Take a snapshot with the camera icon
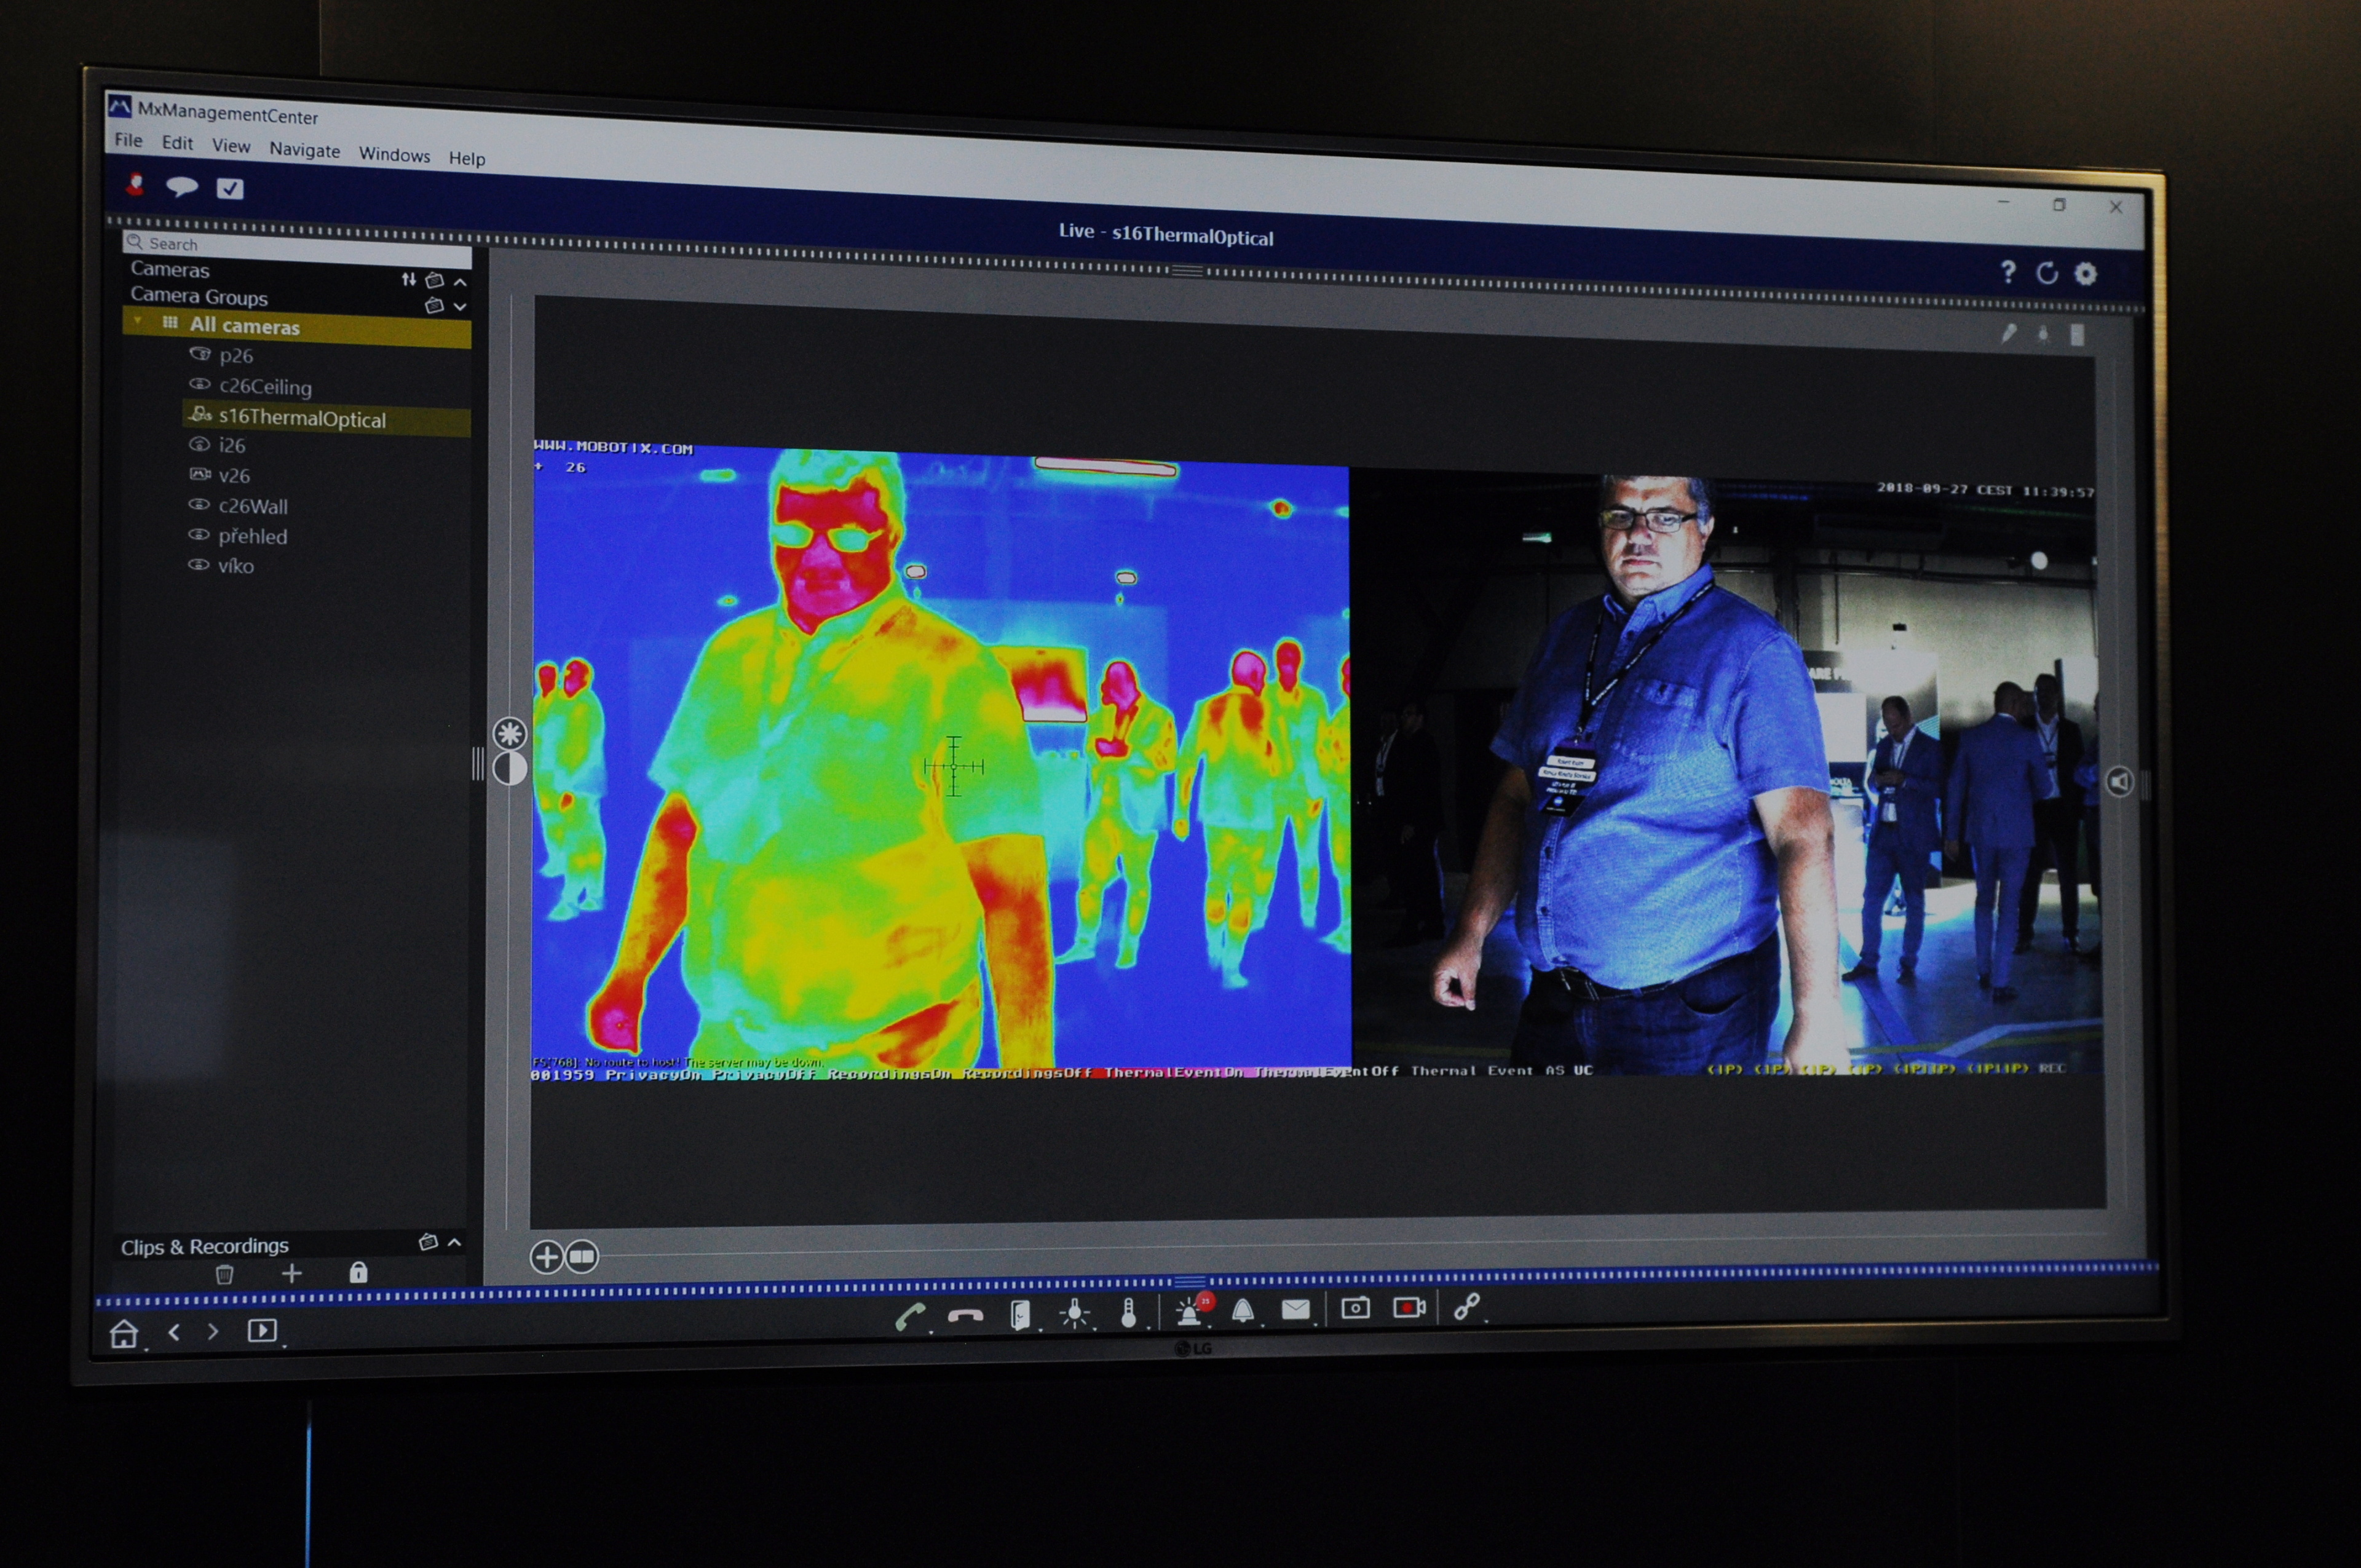This screenshot has height=1568, width=2361. 1355,1308
